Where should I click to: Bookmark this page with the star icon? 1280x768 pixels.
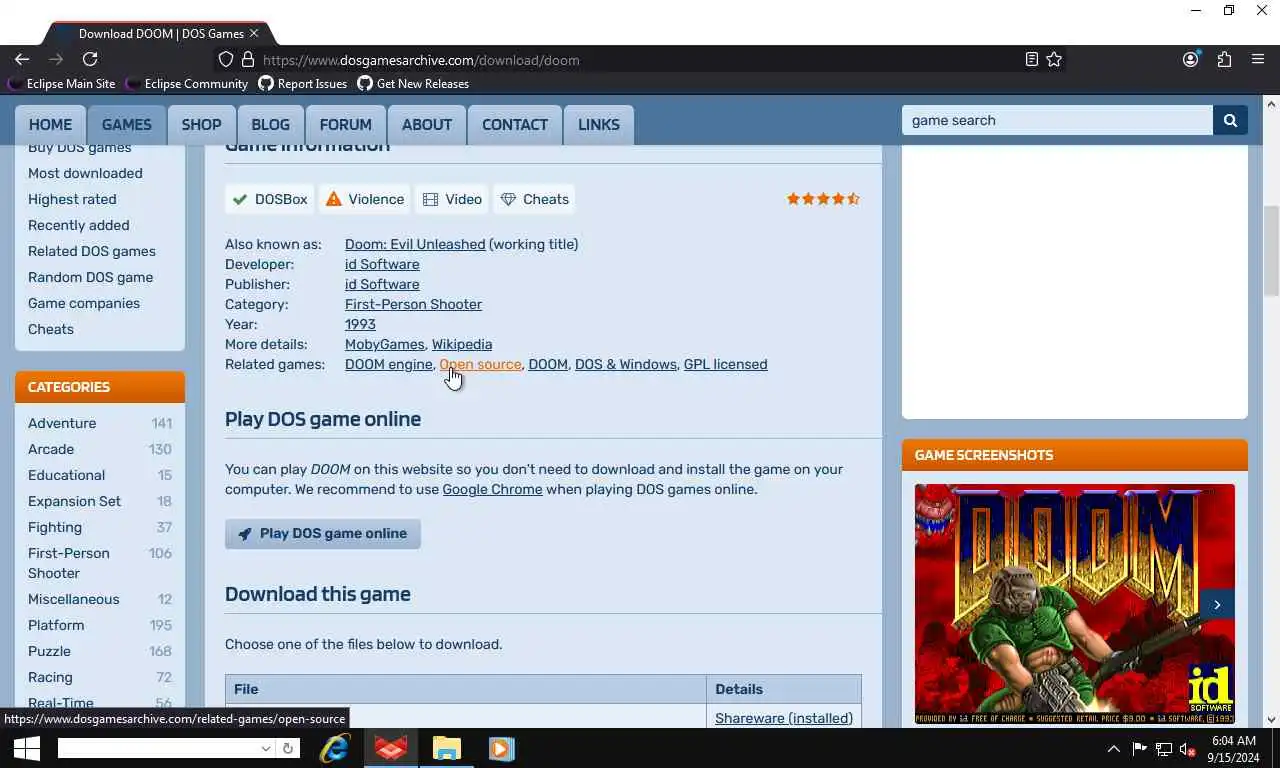1054,59
